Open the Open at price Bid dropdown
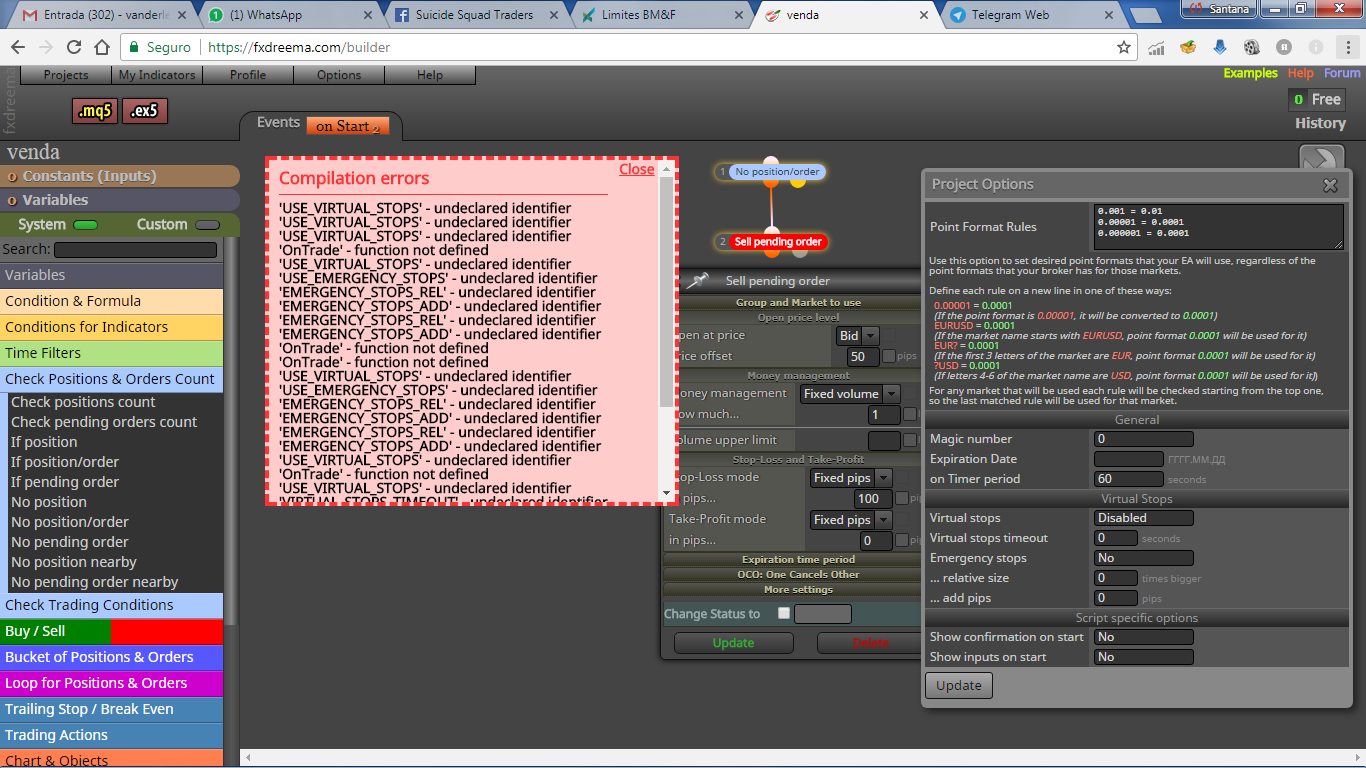The width and height of the screenshot is (1366, 768). (857, 336)
